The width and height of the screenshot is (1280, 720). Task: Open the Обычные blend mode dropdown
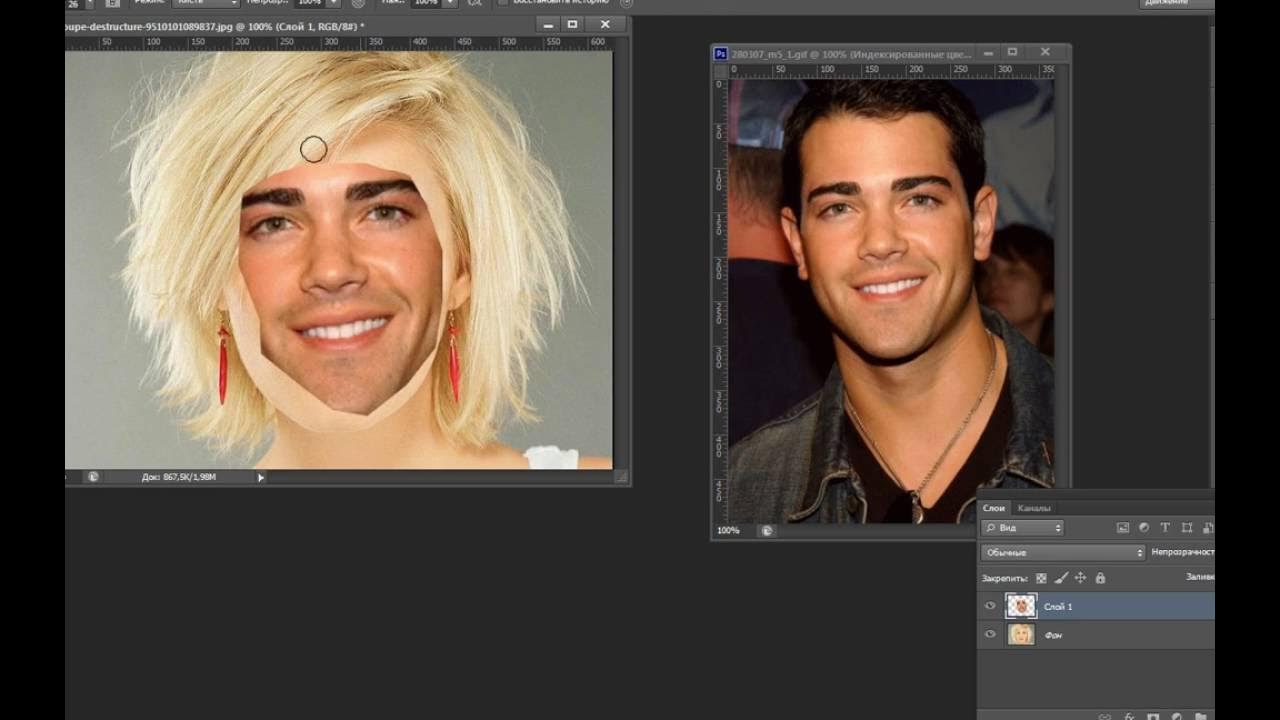pyautogui.click(x=1063, y=552)
